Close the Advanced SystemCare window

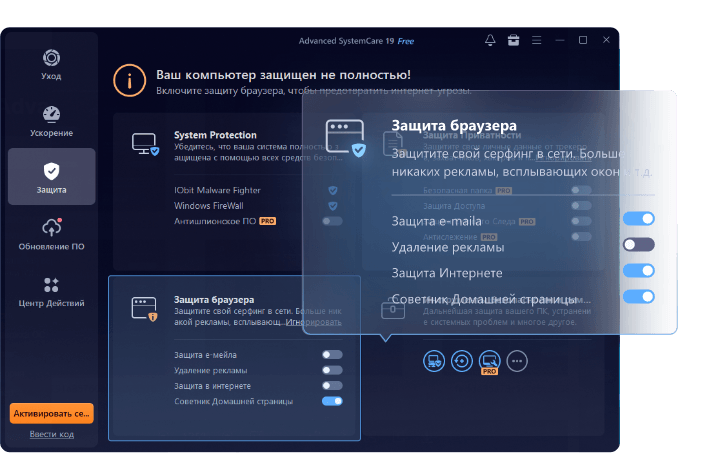[x=606, y=40]
